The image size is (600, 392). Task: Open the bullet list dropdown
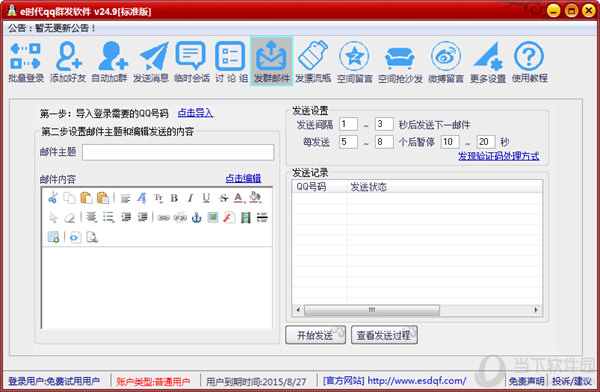click(x=108, y=217)
